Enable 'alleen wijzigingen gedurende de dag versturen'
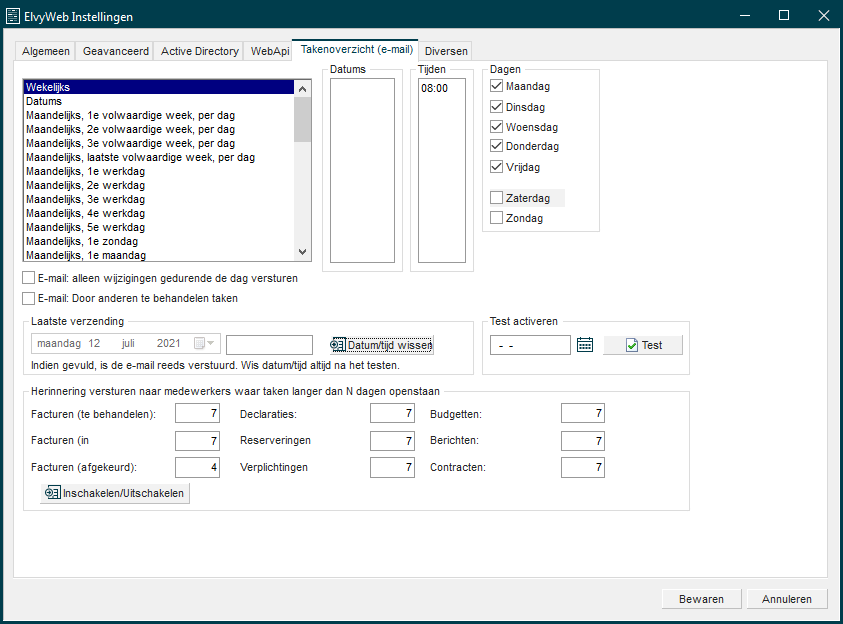Viewport: 843px width, 624px height. click(28, 278)
